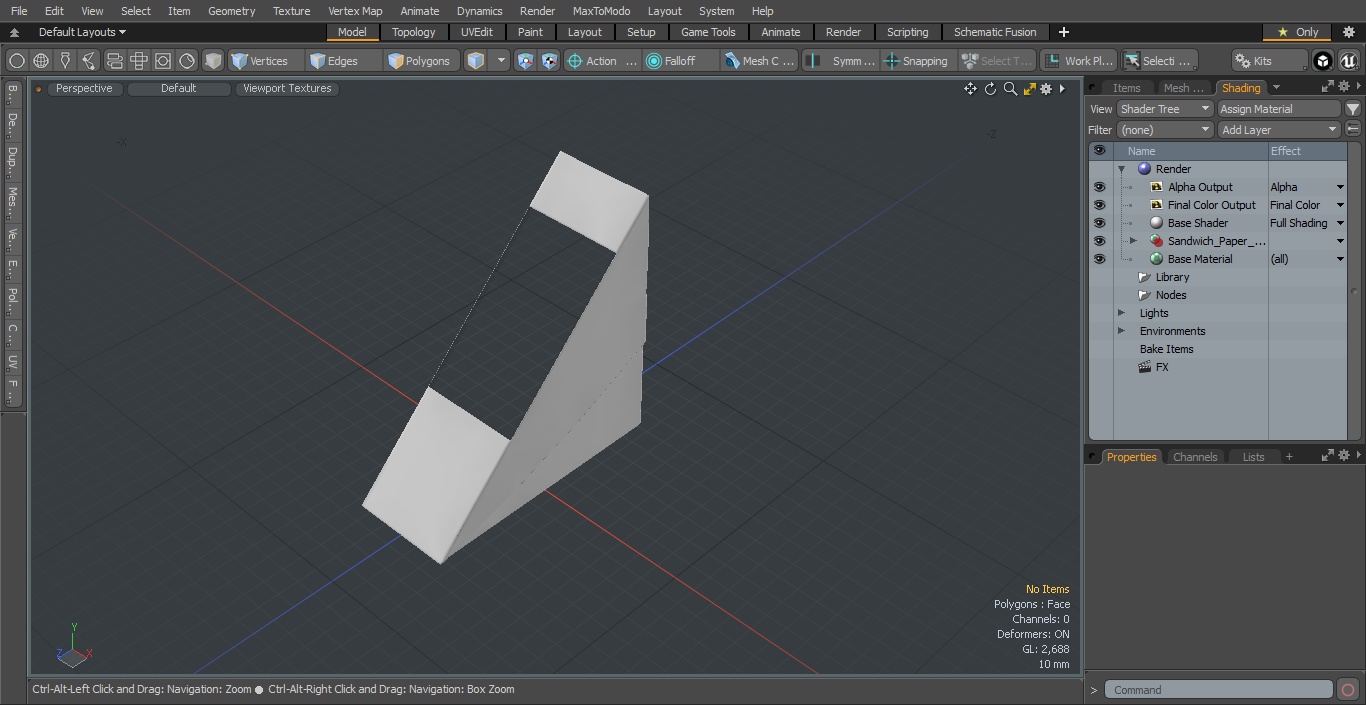Click the gray solid cube icon
The height and width of the screenshot is (705, 1366).
[x=213, y=61]
